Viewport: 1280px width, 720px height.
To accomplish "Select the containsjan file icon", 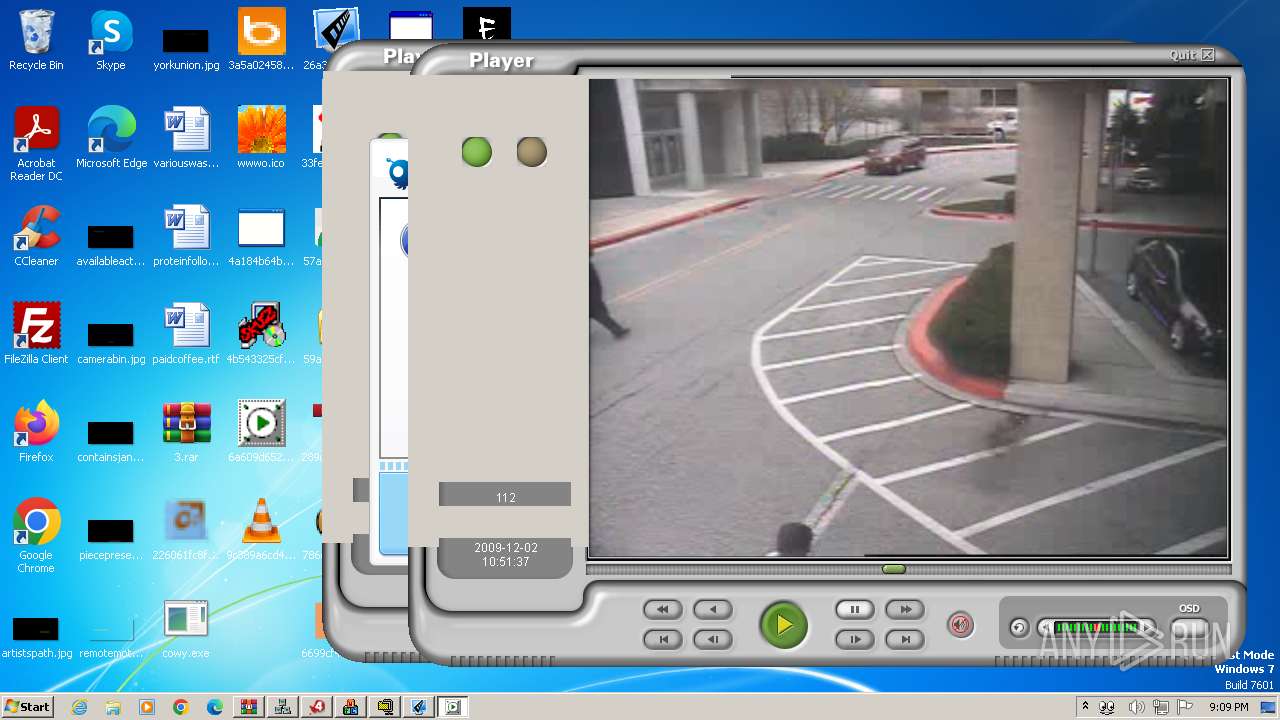I will pyautogui.click(x=111, y=439).
